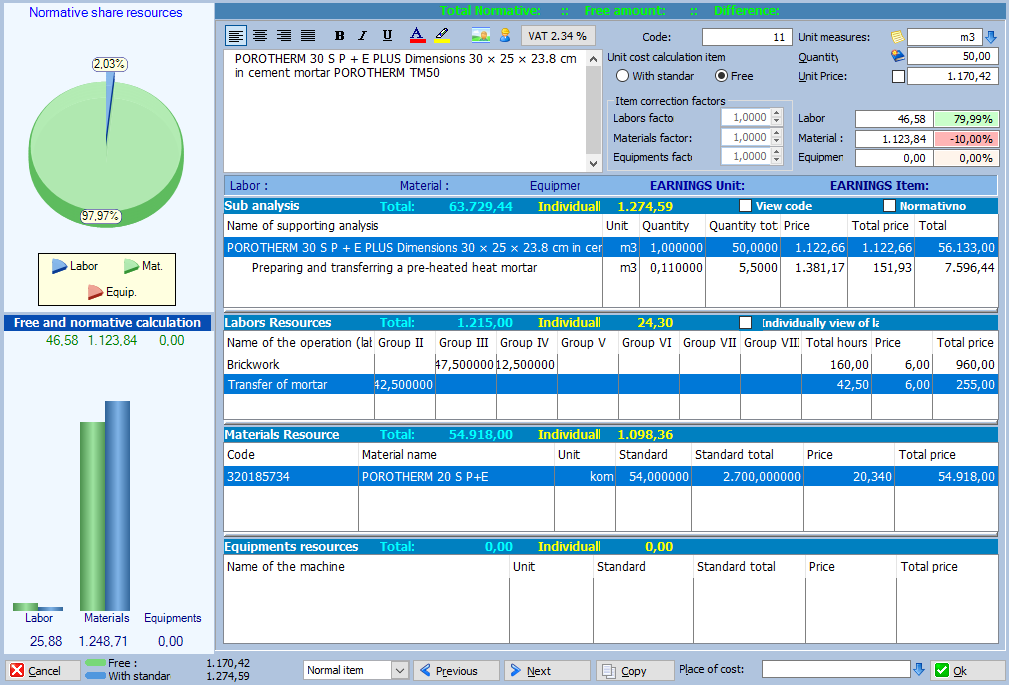Align description text left
This screenshot has height=685, width=1009.
click(x=236, y=36)
